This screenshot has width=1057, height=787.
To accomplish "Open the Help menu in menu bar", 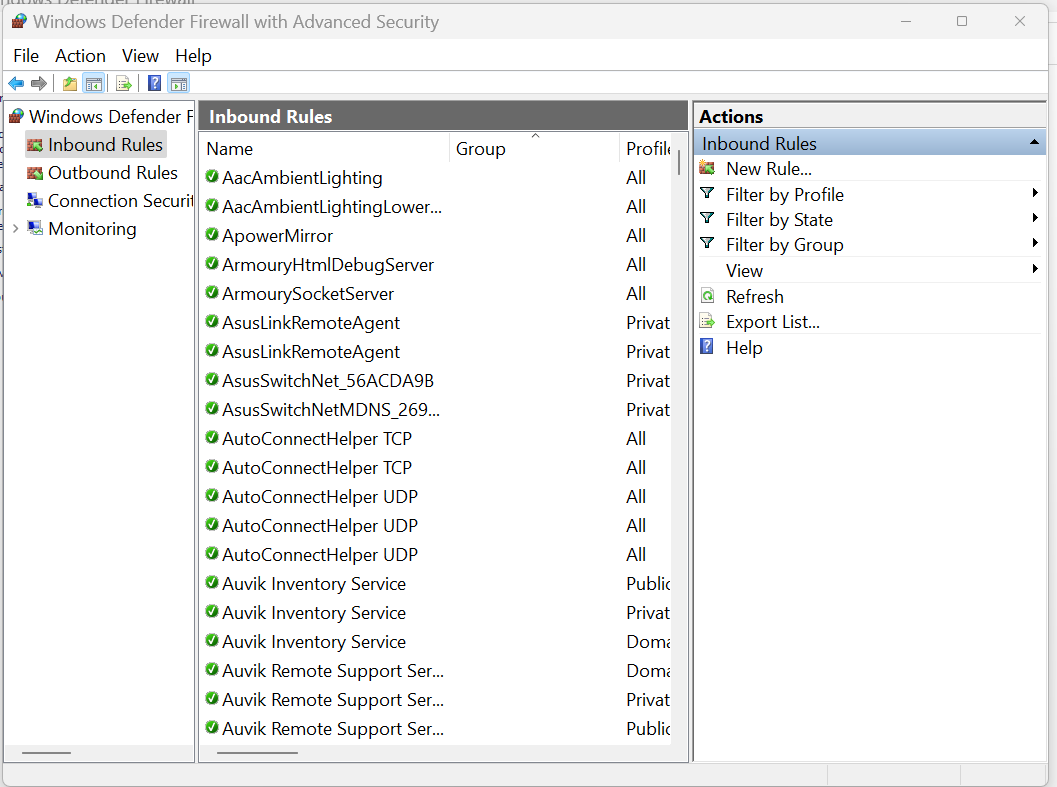I will click(193, 56).
